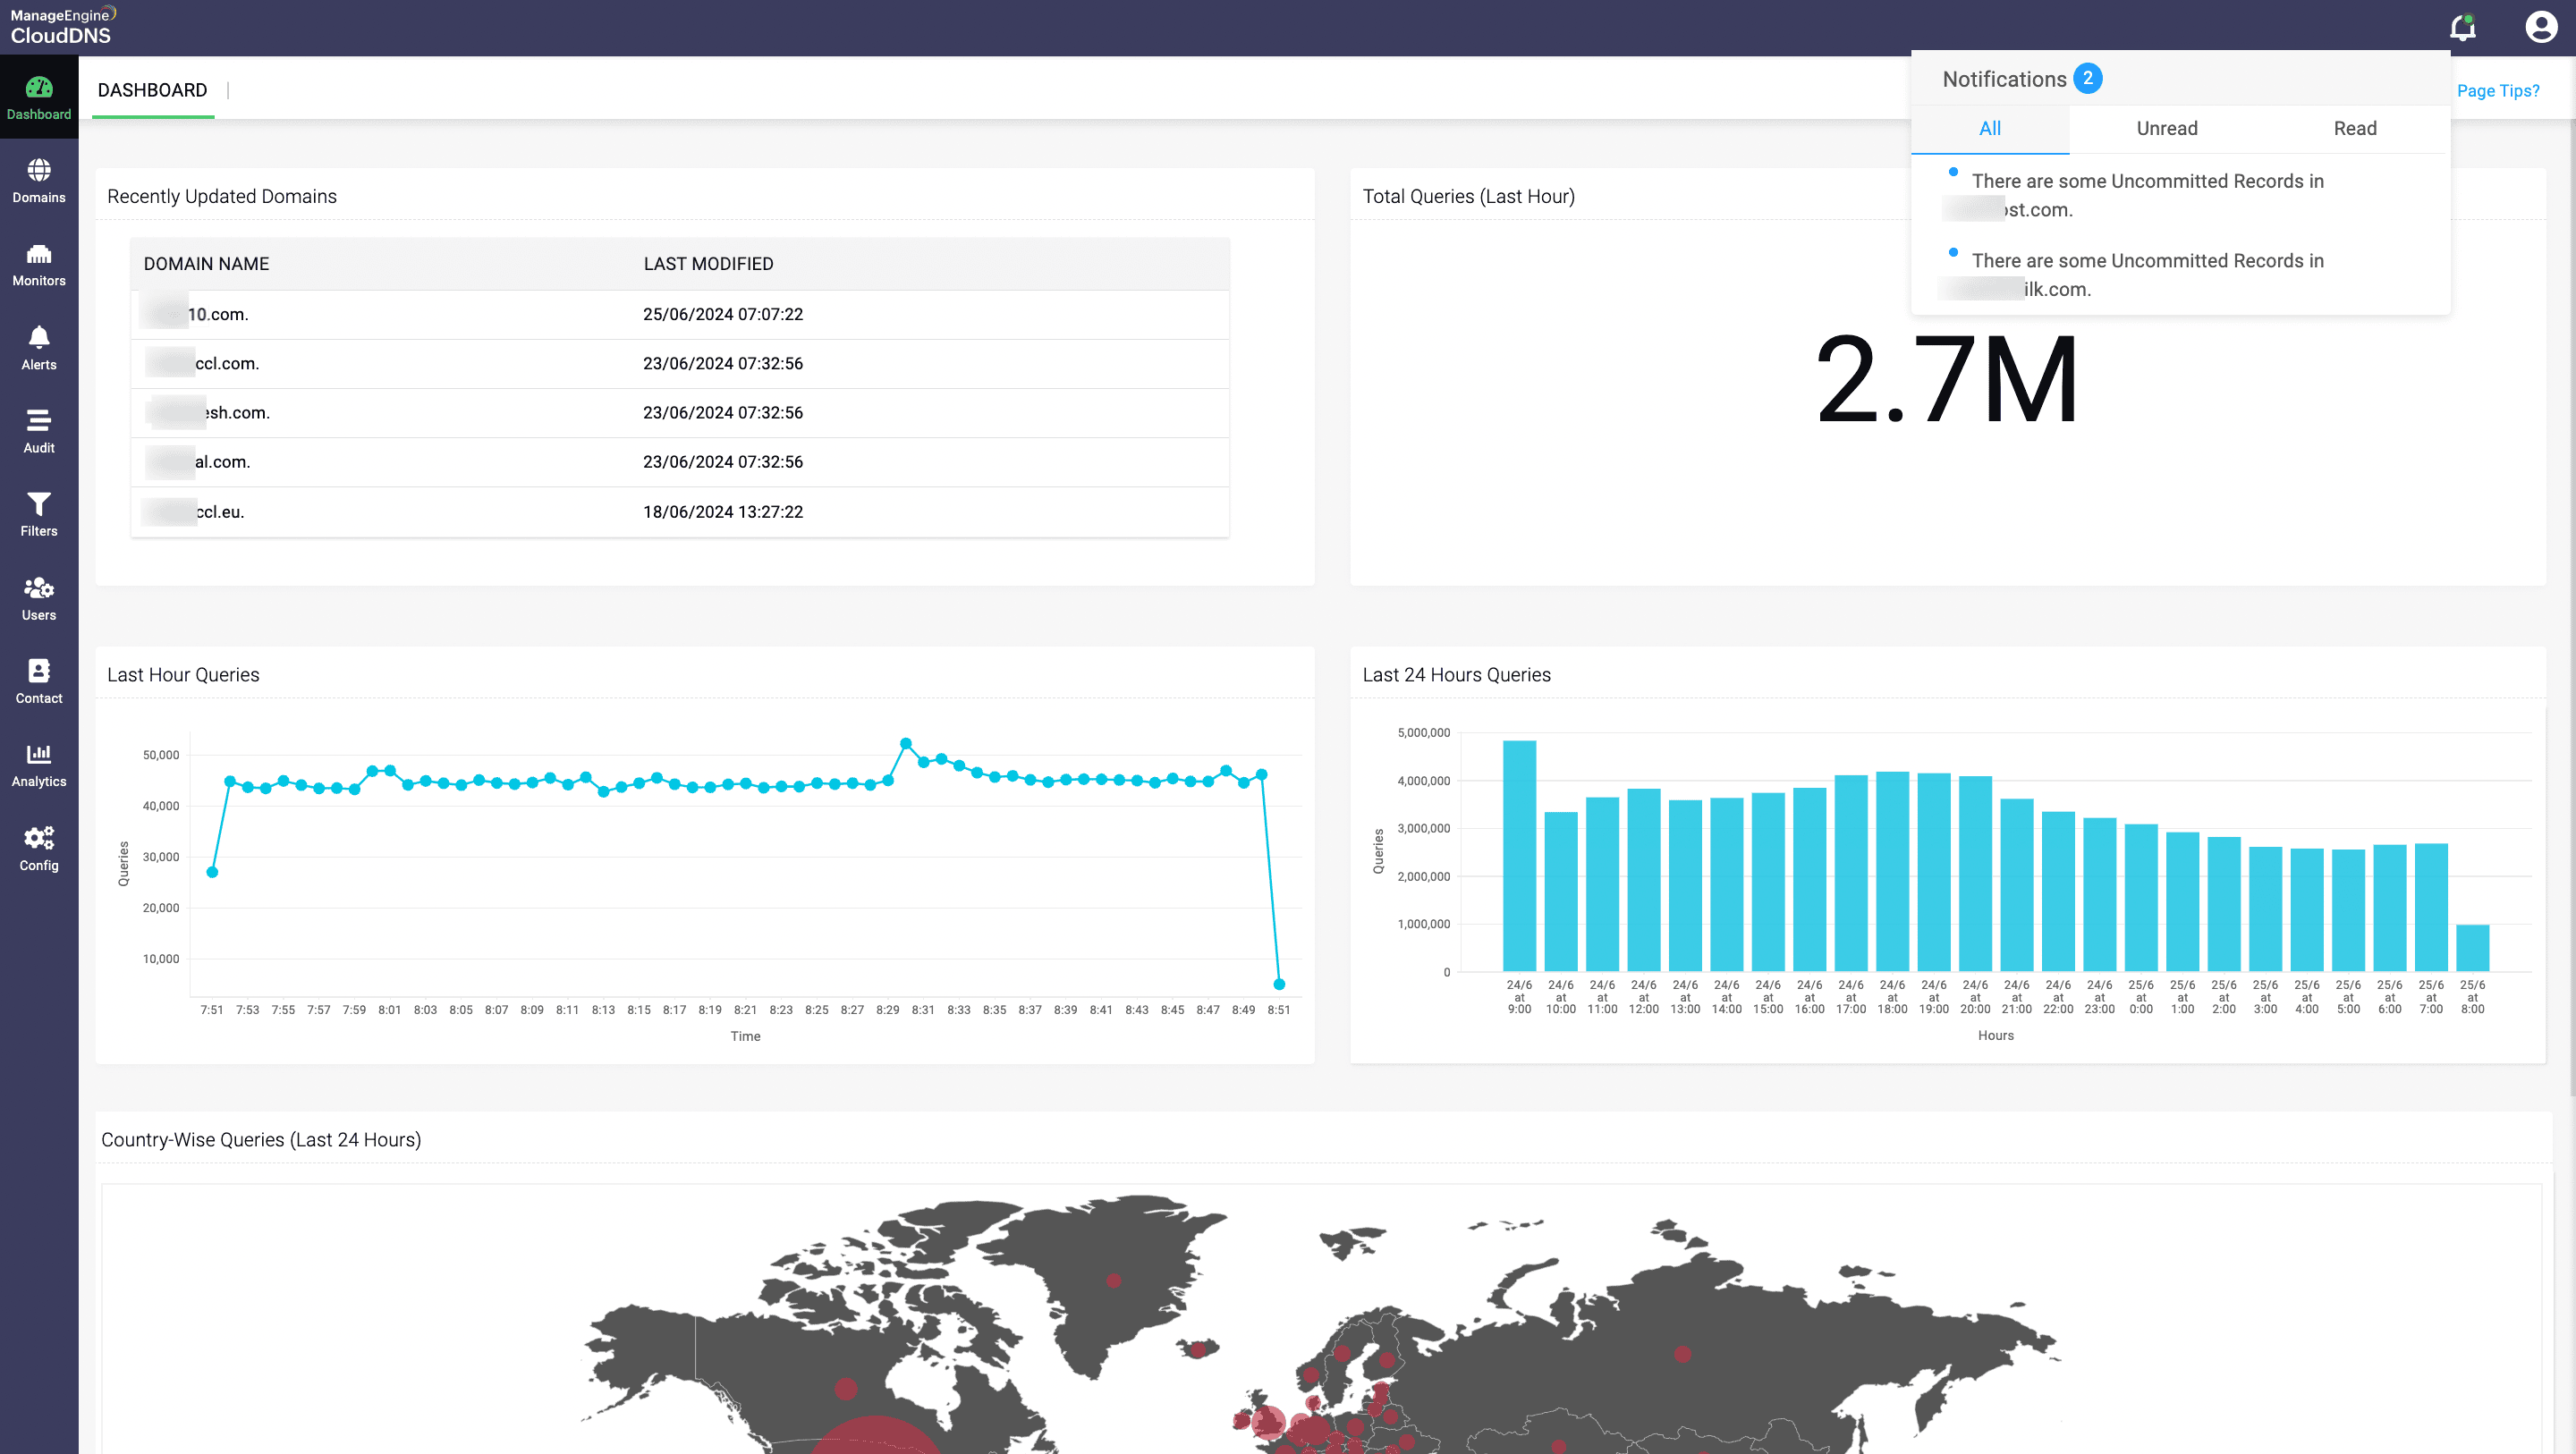The width and height of the screenshot is (2576, 1454).
Task: Switch to the Unread notifications tab
Action: click(x=2166, y=128)
